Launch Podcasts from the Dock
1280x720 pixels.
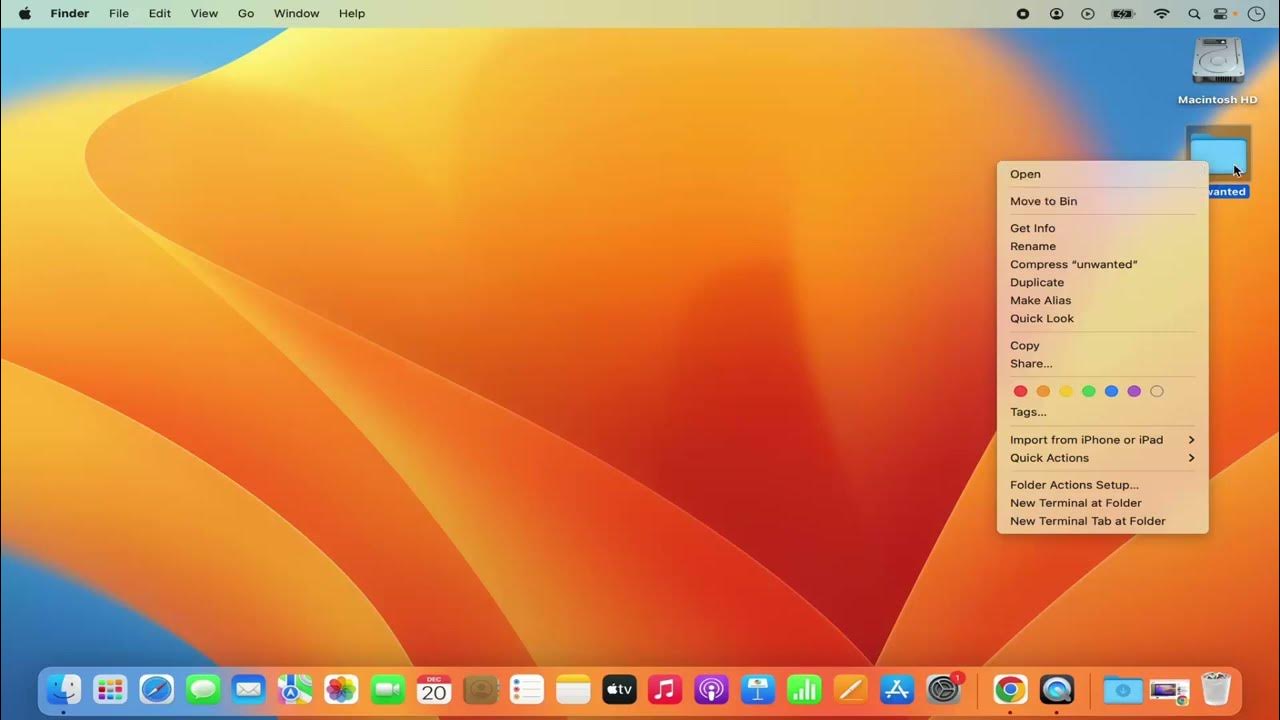(x=711, y=689)
